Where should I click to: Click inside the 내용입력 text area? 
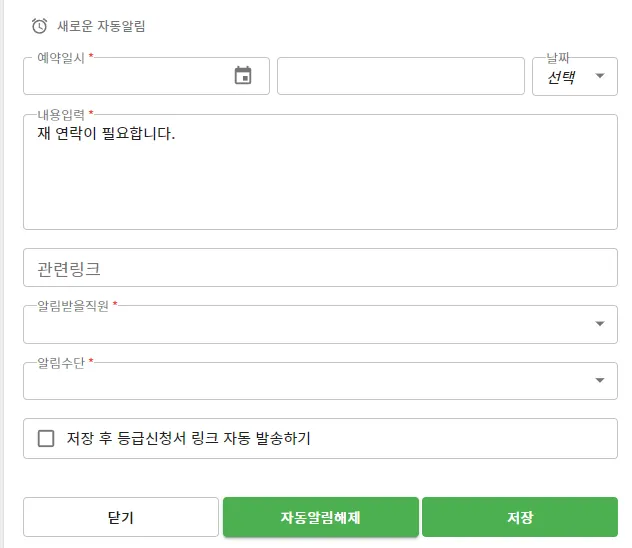click(320, 185)
